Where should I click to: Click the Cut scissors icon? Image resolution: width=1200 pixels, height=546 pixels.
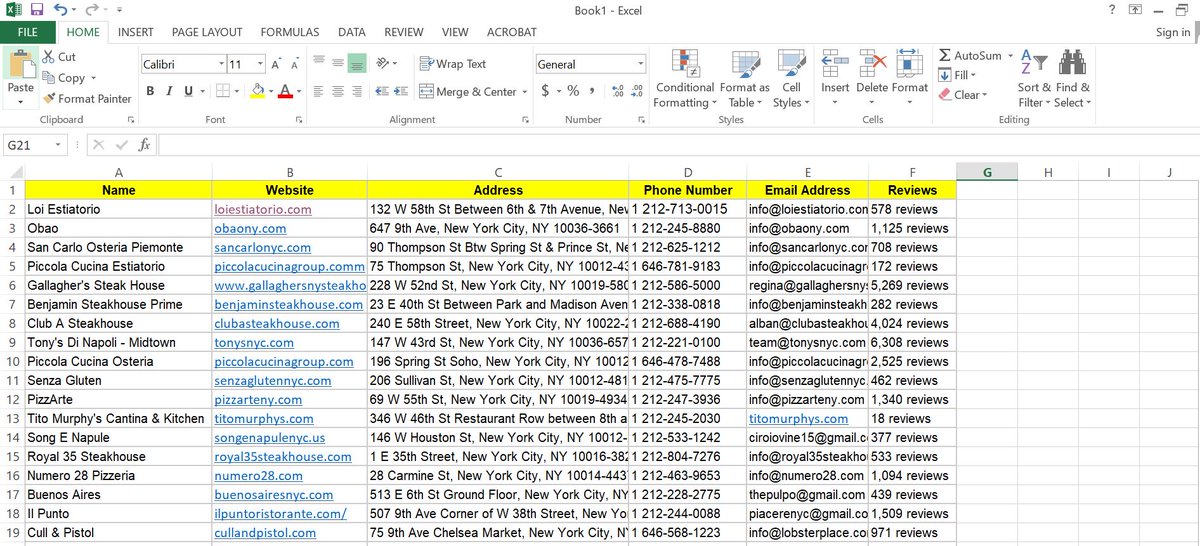coord(48,57)
